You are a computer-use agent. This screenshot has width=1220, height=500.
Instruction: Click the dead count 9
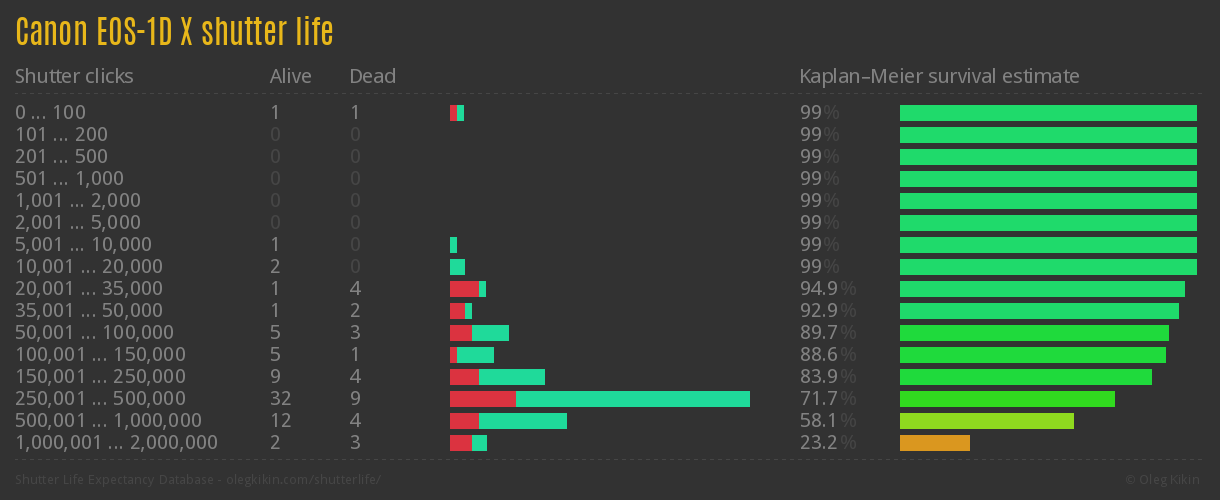355,399
